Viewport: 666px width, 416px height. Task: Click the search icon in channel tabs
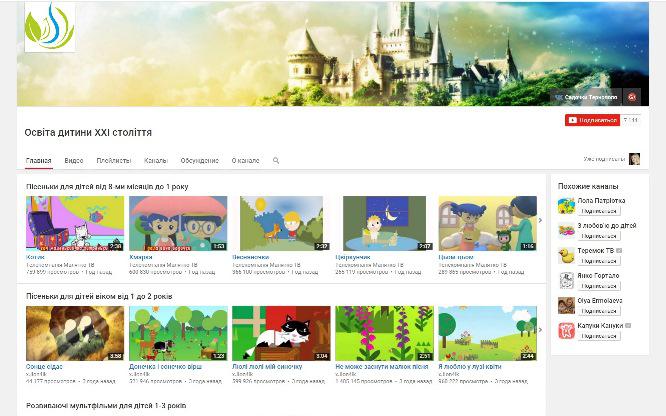[276, 160]
